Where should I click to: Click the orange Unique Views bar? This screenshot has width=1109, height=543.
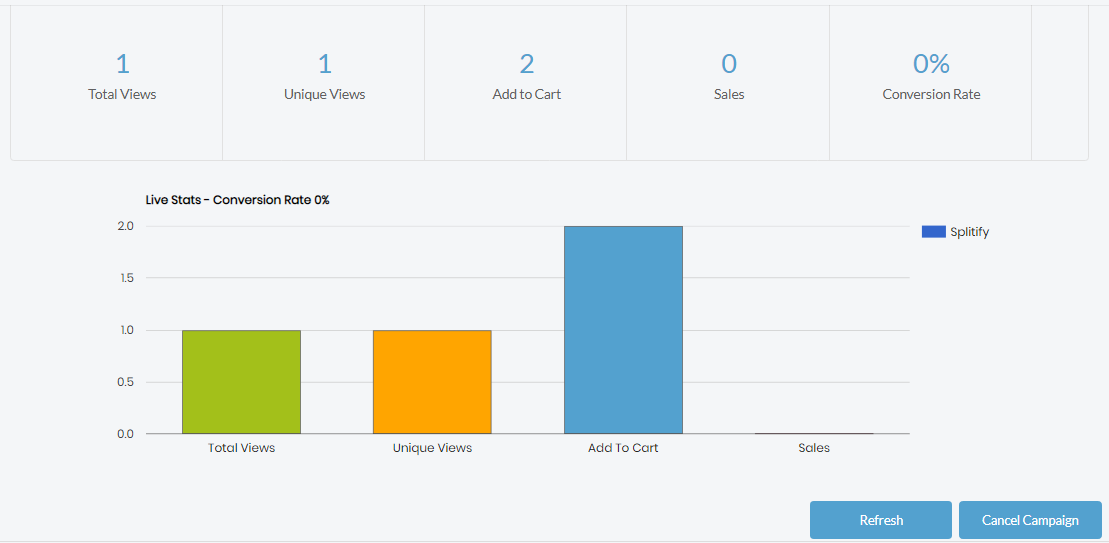coord(432,382)
